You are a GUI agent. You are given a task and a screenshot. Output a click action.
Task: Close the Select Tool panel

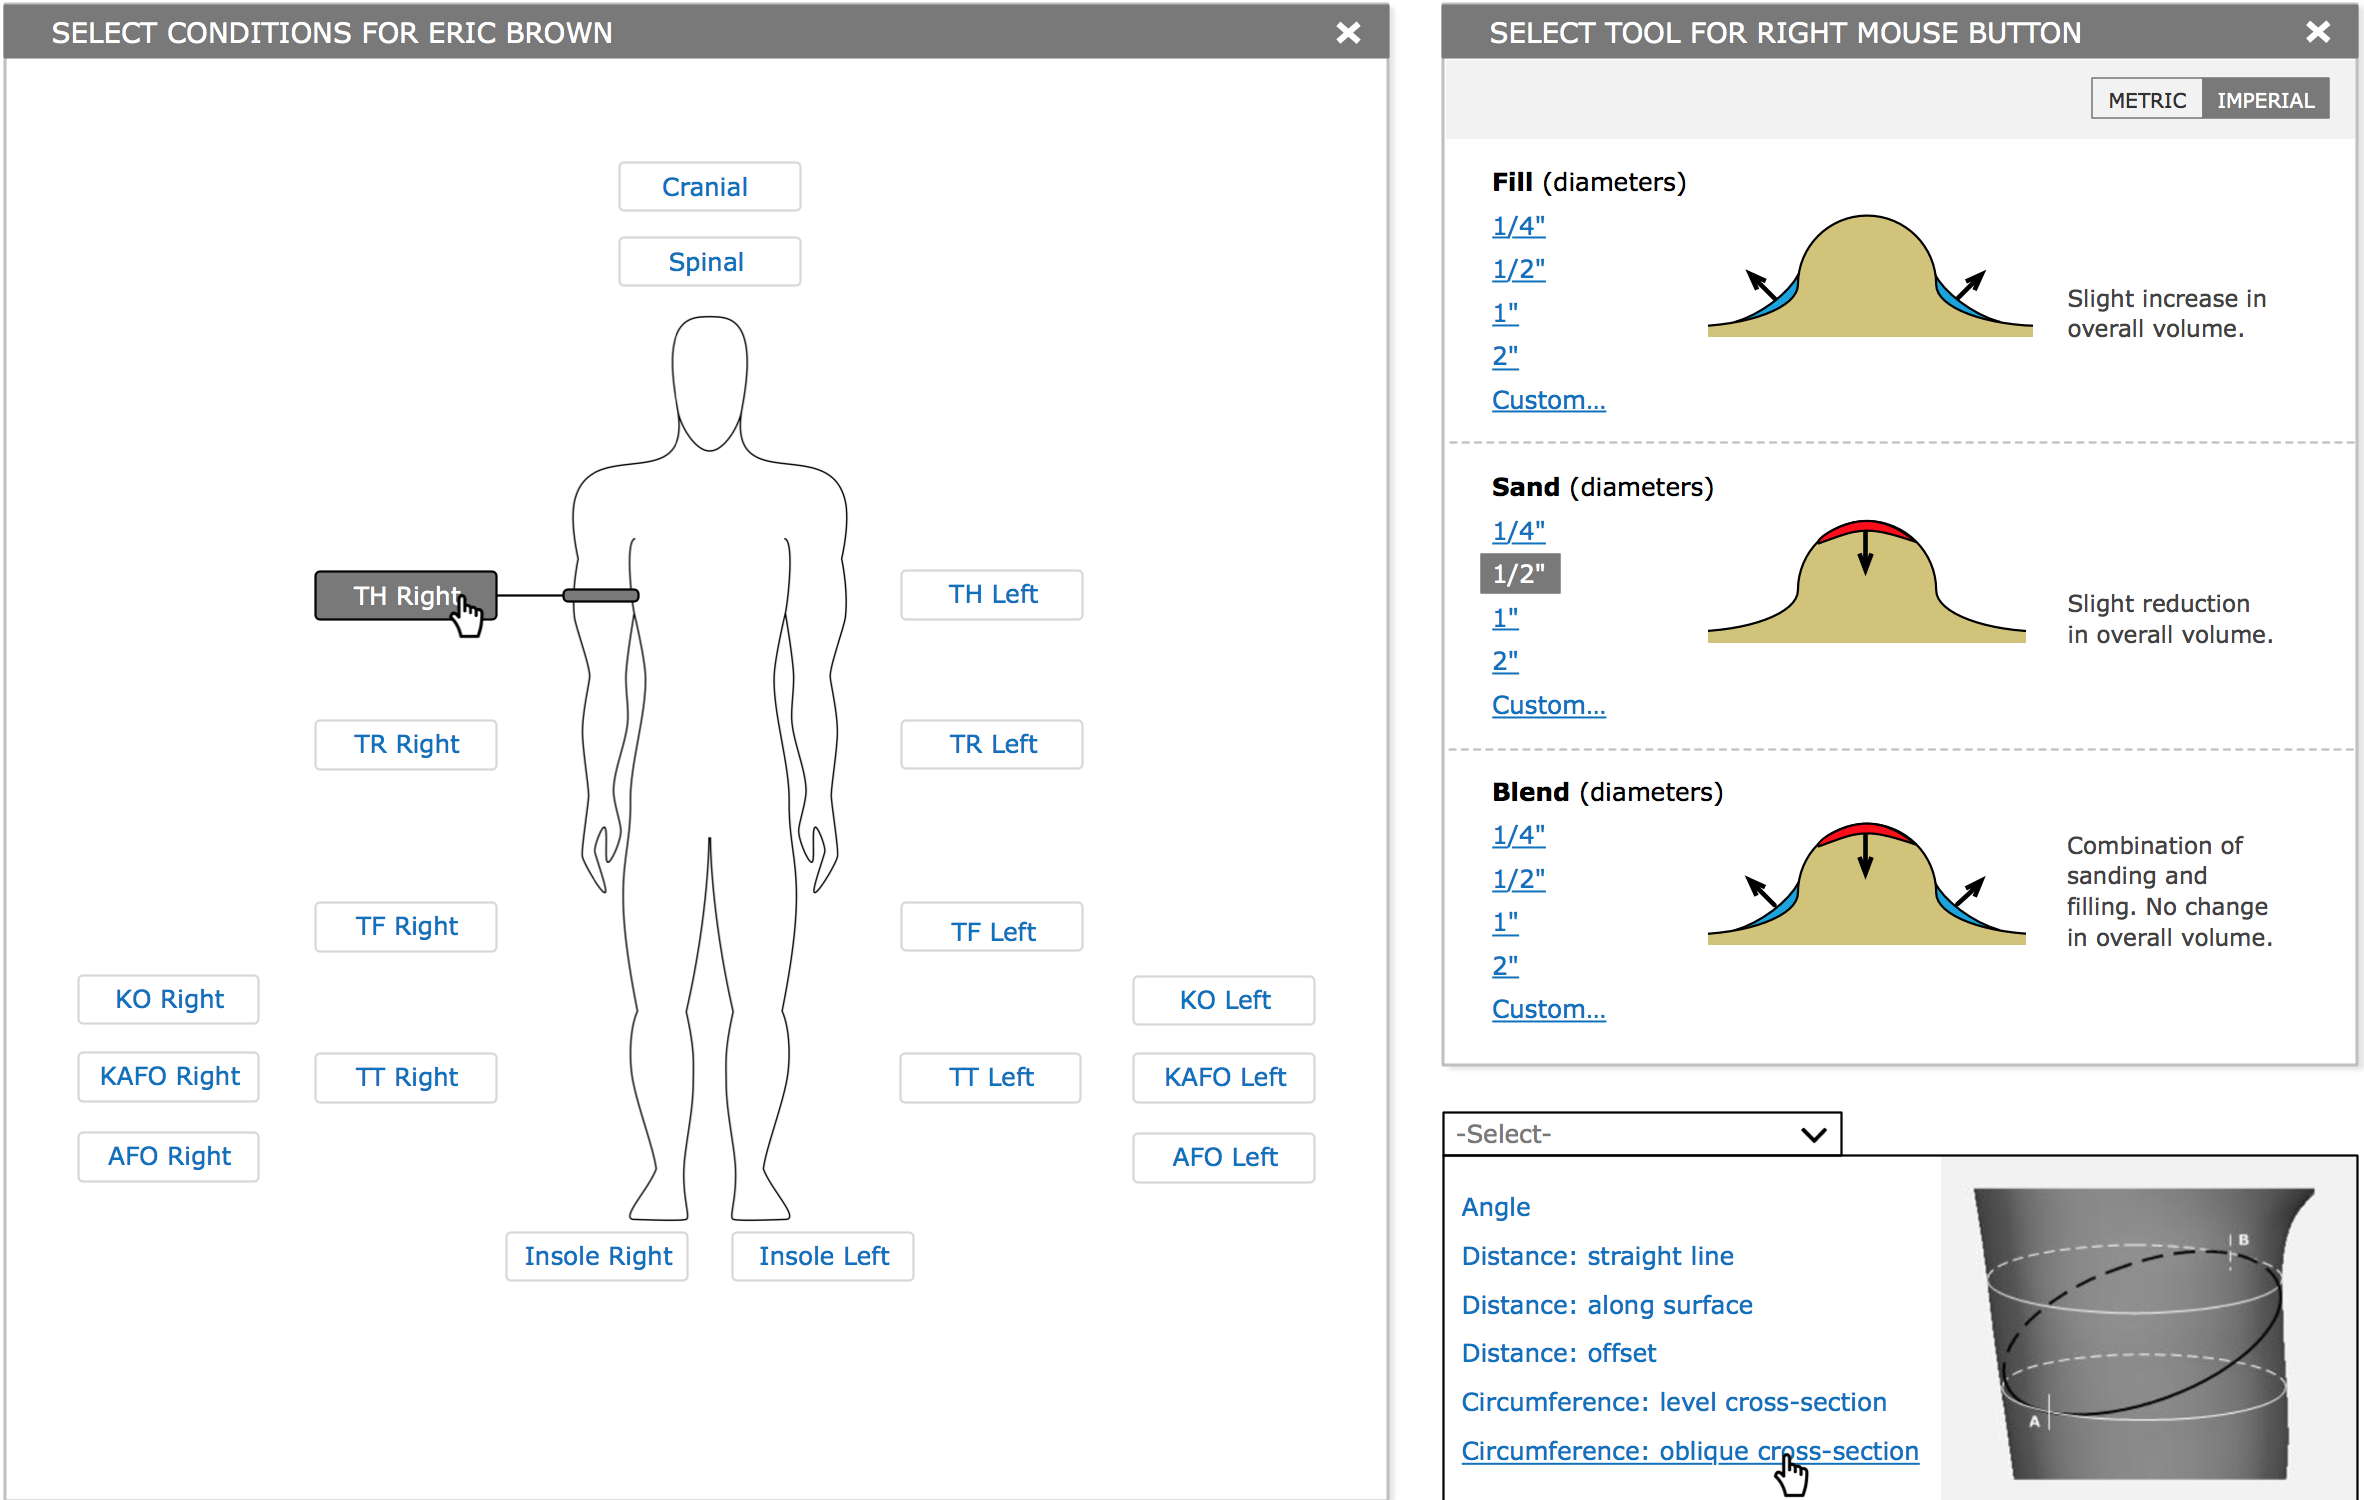(2317, 32)
